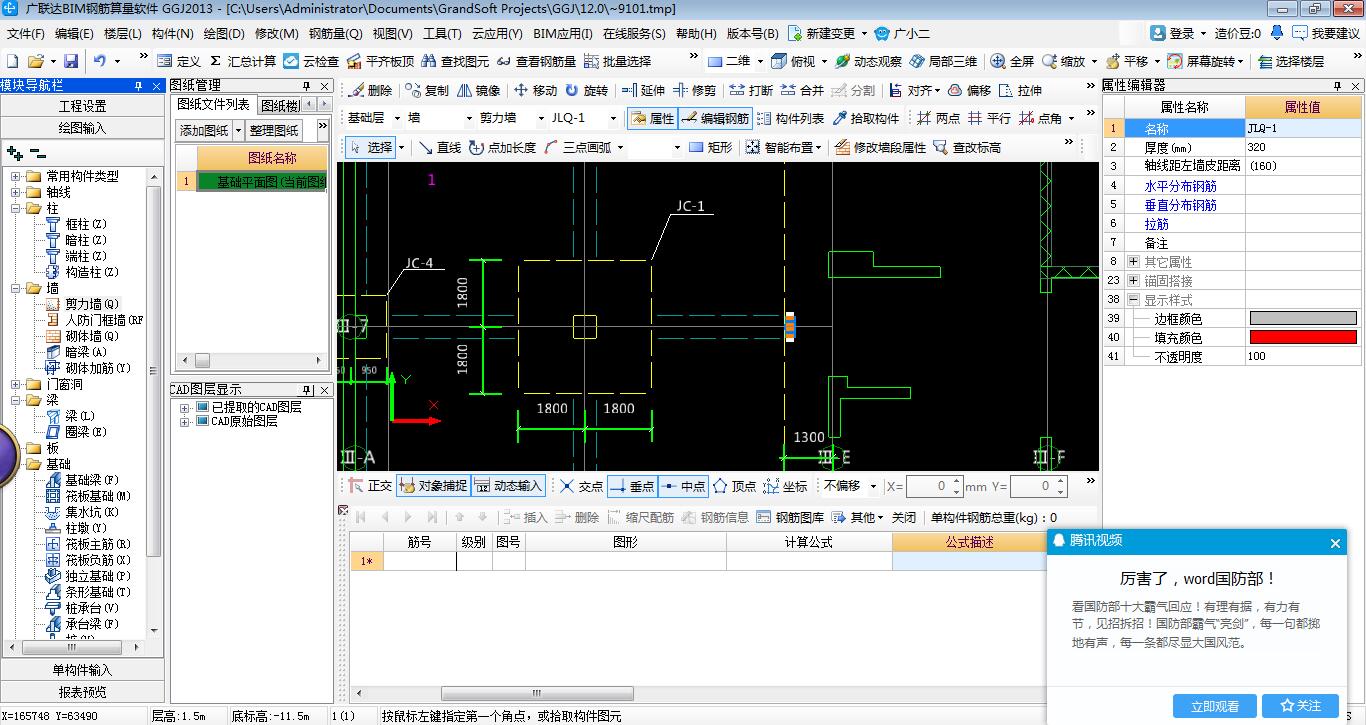The height and width of the screenshot is (725, 1366).
Task: Click 查改标高 check elevation tool
Action: (966, 147)
